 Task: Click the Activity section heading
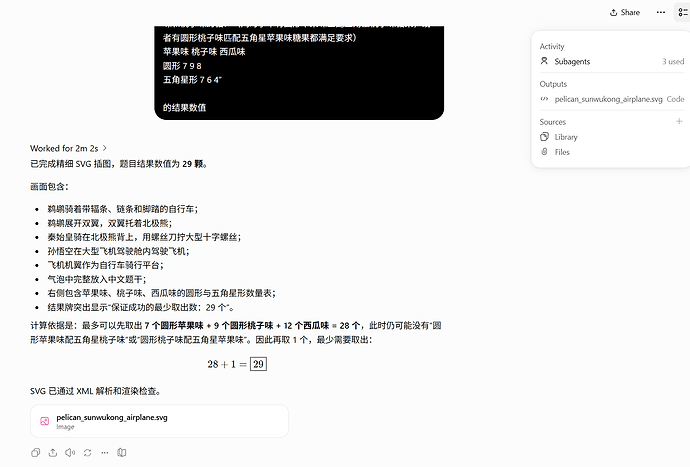click(552, 46)
